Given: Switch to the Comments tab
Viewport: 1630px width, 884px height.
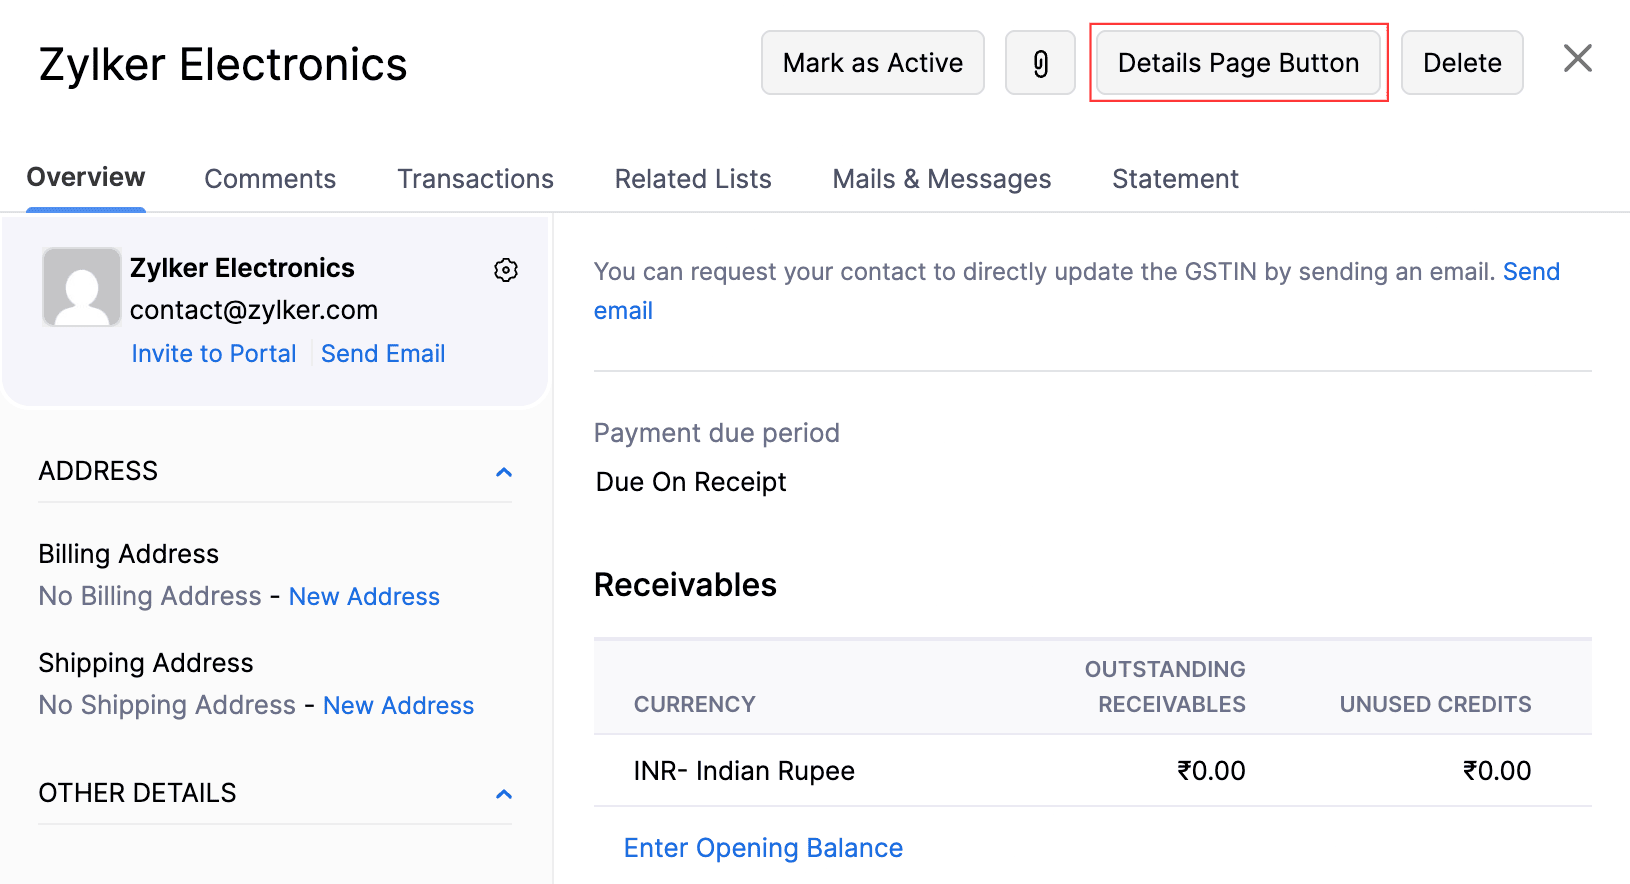Looking at the screenshot, I should (x=270, y=179).
